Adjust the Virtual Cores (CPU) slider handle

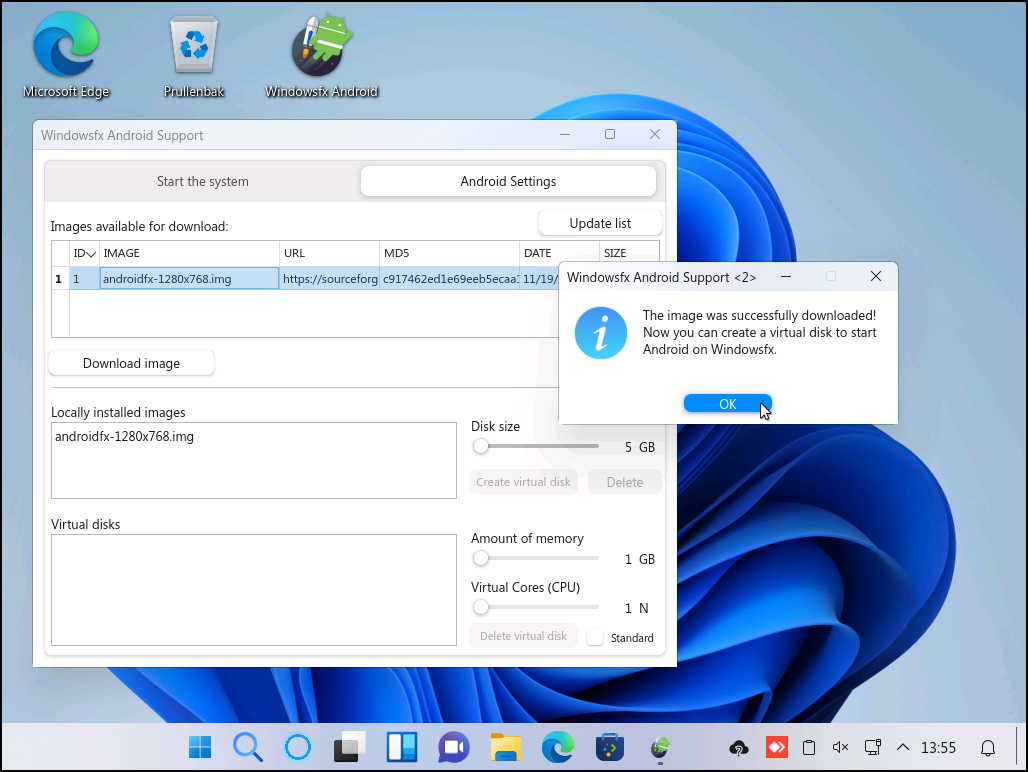(481, 608)
